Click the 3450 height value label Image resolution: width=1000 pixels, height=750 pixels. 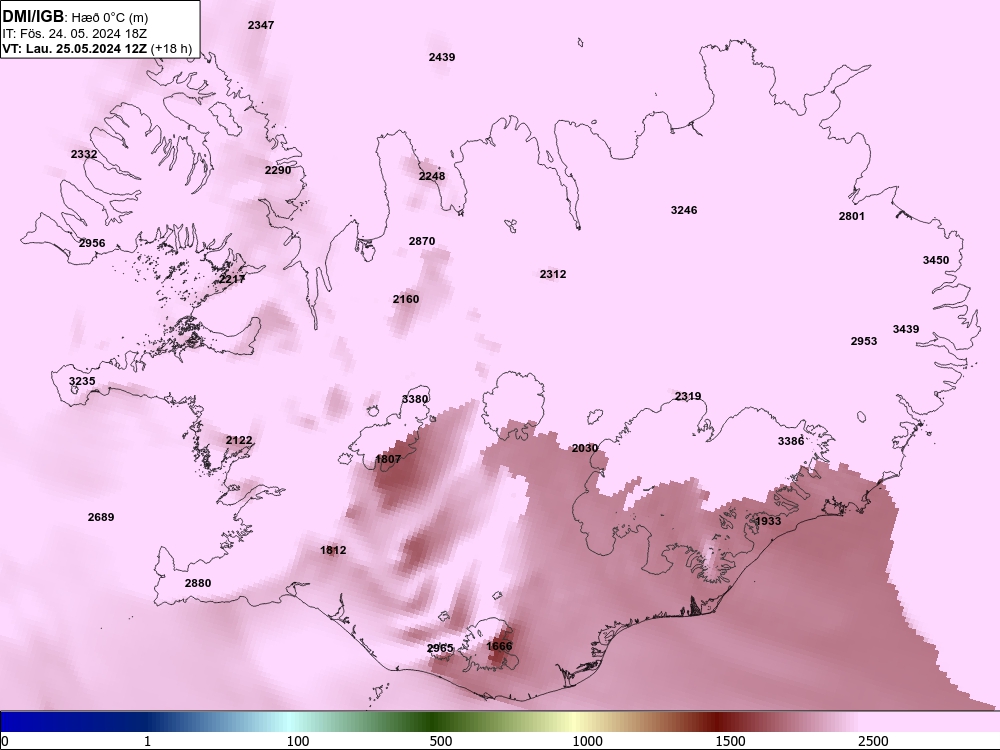[x=936, y=260]
